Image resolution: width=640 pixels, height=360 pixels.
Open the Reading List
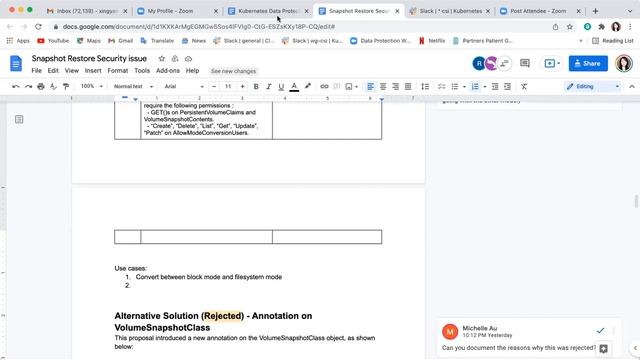[613, 41]
